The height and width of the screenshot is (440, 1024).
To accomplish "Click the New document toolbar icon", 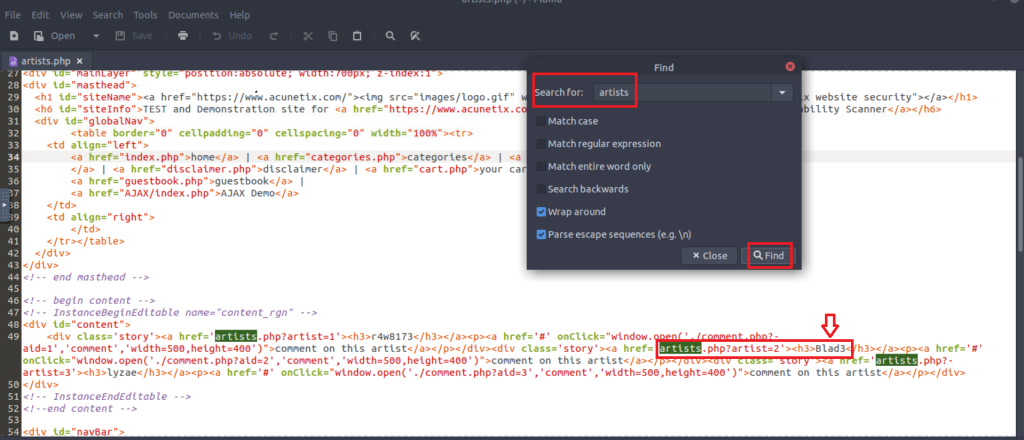I will (x=14, y=36).
